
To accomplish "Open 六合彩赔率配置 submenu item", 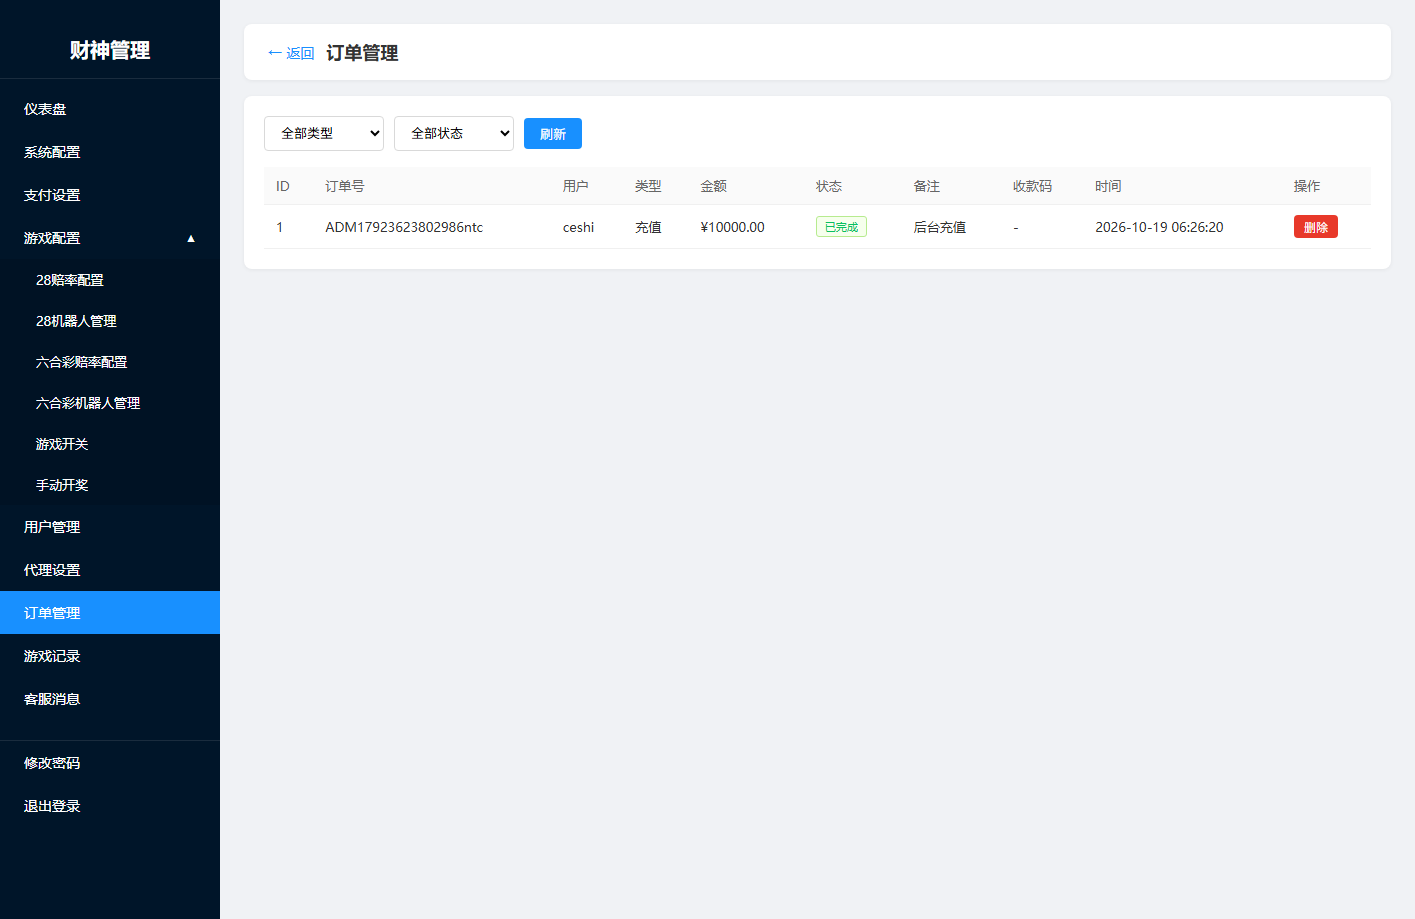I will coord(110,362).
